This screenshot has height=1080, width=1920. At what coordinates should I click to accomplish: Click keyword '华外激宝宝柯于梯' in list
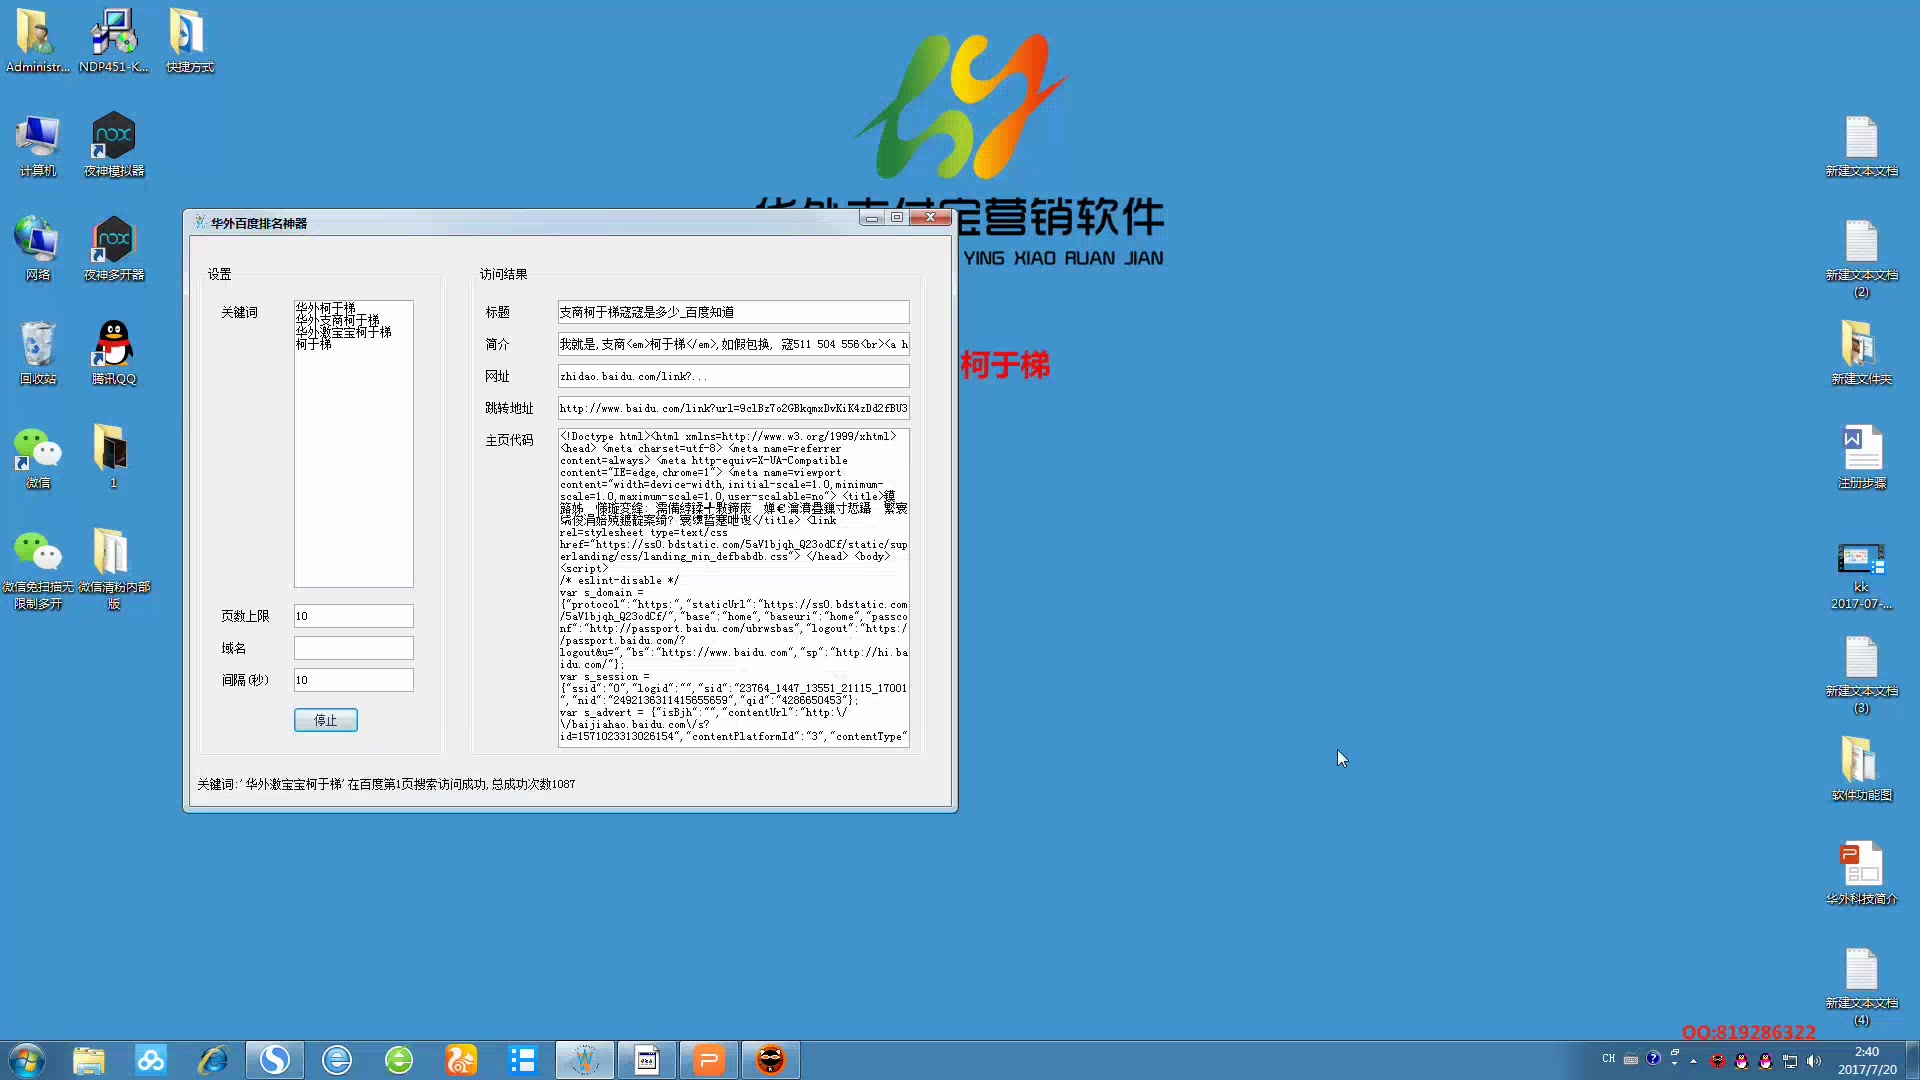click(x=343, y=332)
